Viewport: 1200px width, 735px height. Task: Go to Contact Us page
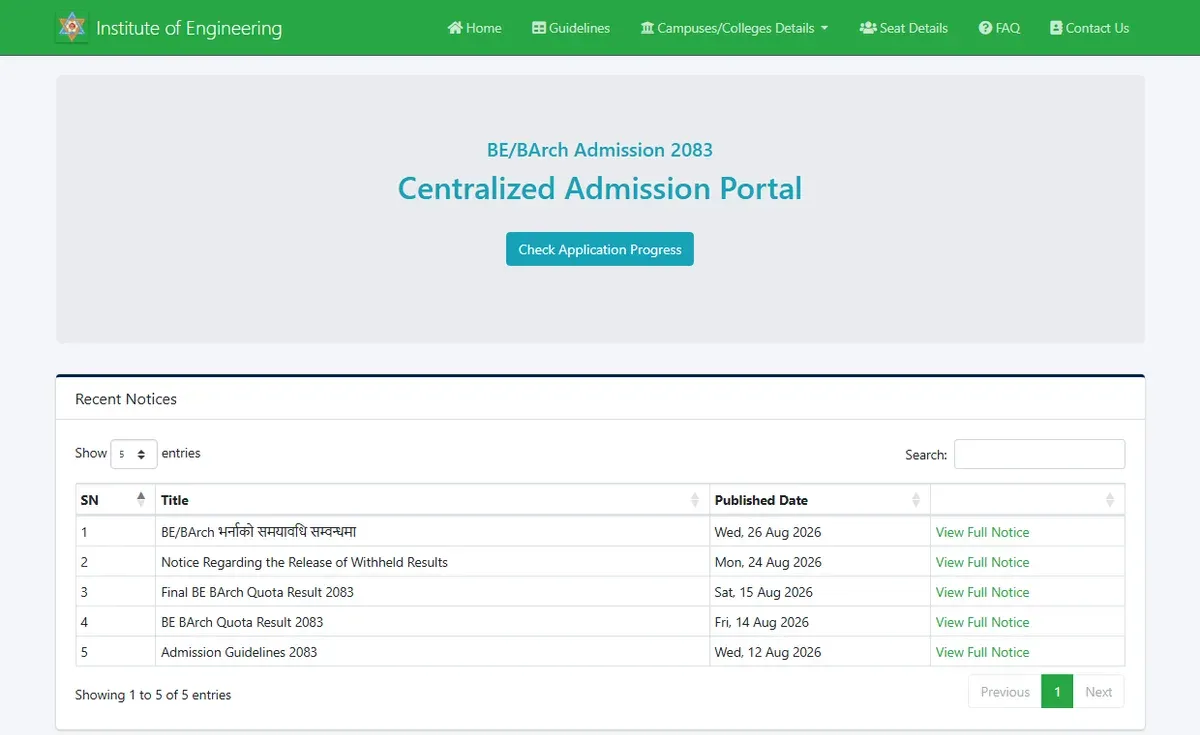pyautogui.click(x=1090, y=28)
